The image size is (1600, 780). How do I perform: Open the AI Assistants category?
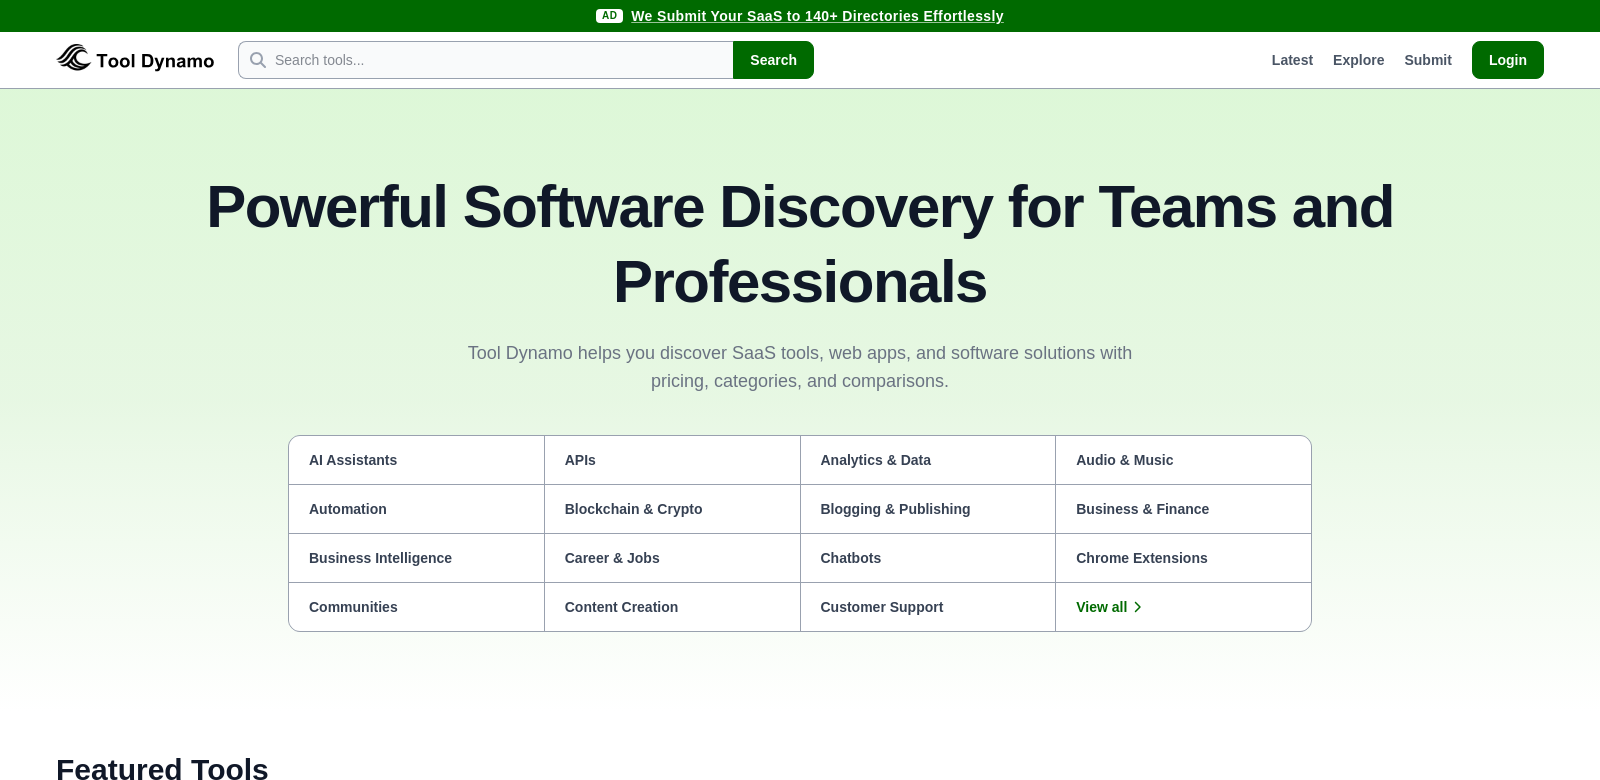[416, 460]
